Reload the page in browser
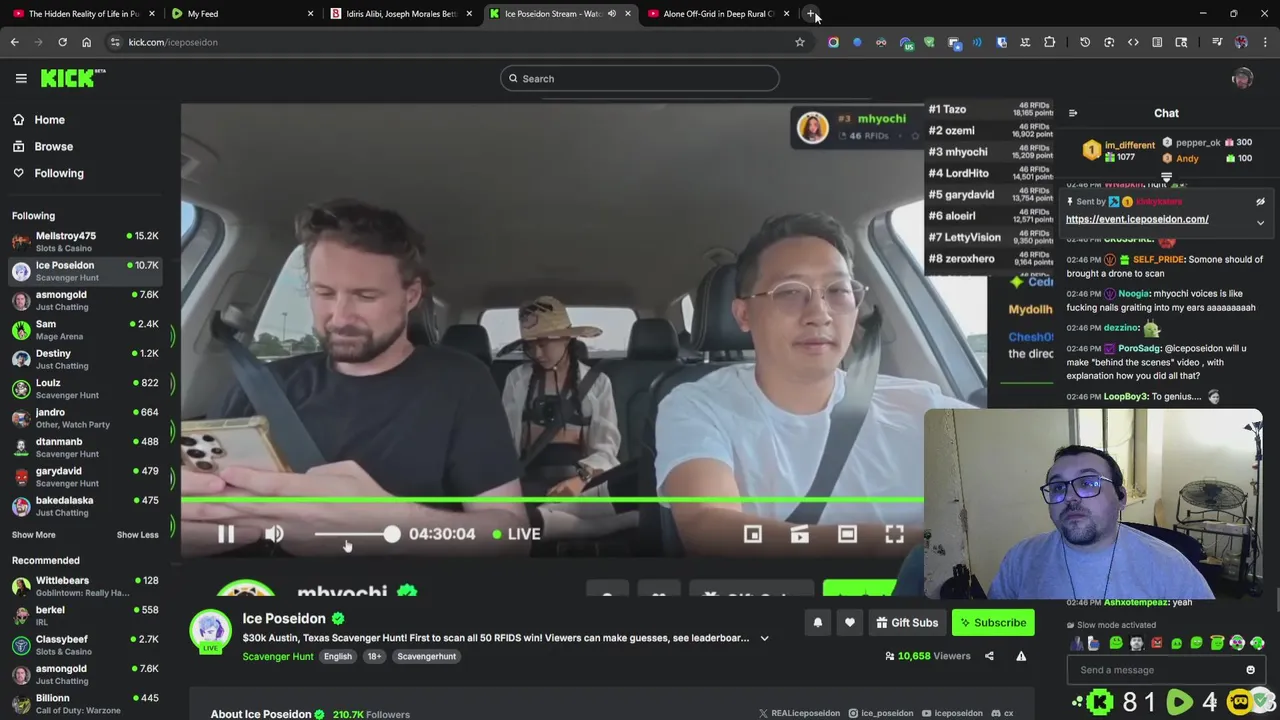This screenshot has width=1280, height=720. (x=62, y=42)
